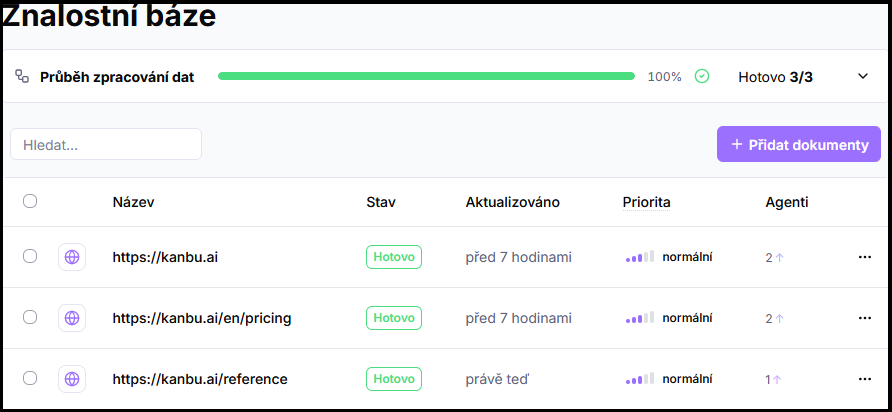The image size is (892, 412).
Task: Click the Přidat dokumenty button
Action: point(799,144)
